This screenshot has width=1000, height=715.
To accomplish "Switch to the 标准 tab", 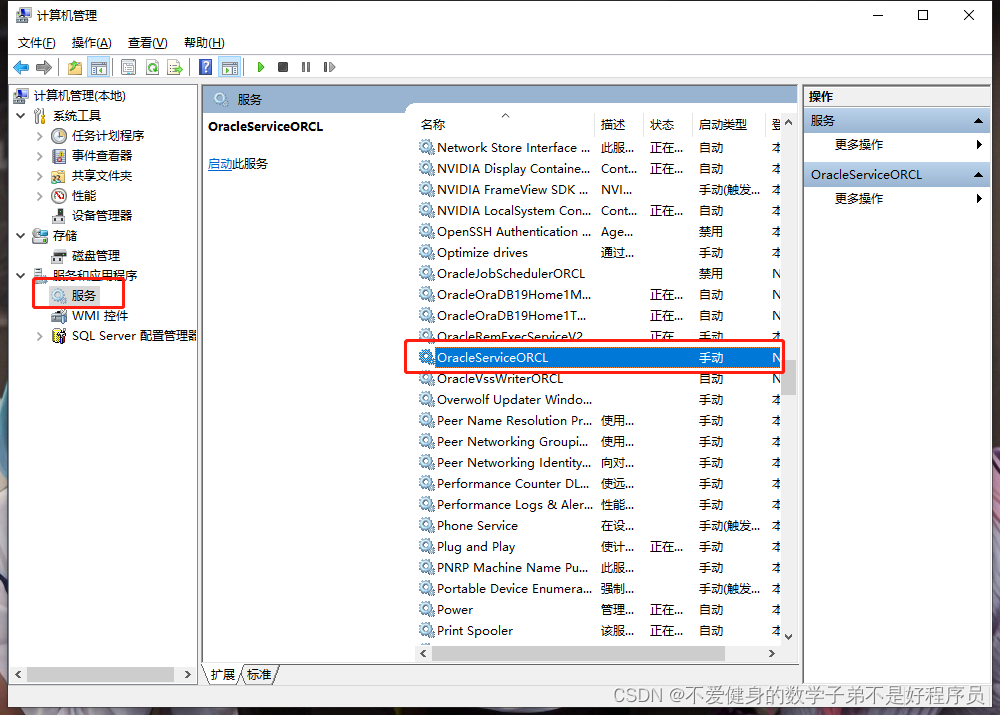I will [259, 675].
